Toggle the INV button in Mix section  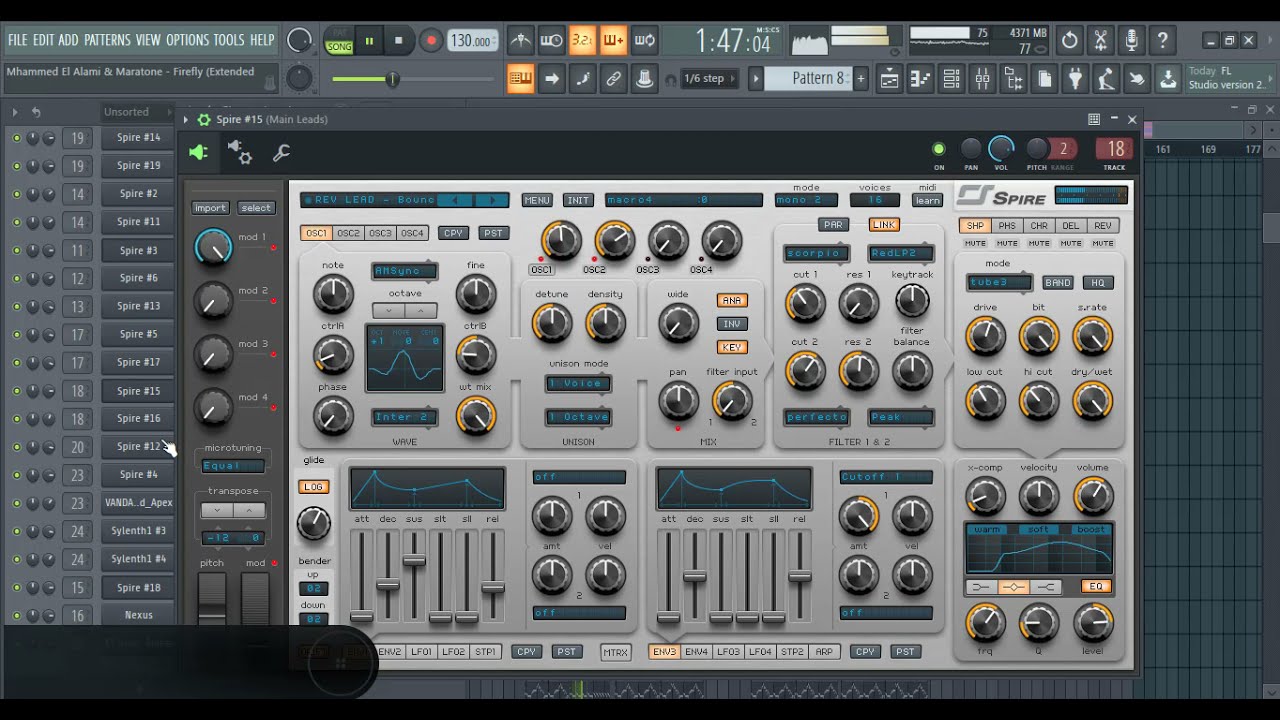(732, 324)
